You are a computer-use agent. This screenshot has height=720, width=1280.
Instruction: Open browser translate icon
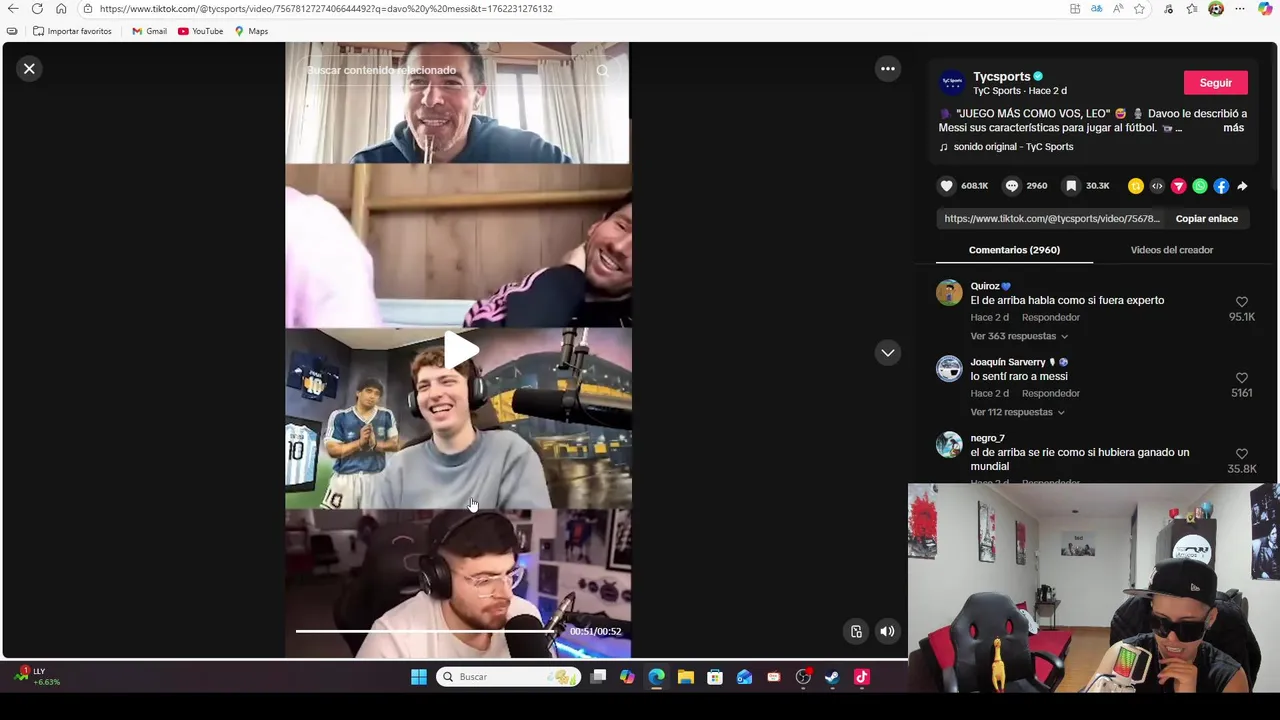[1096, 9]
